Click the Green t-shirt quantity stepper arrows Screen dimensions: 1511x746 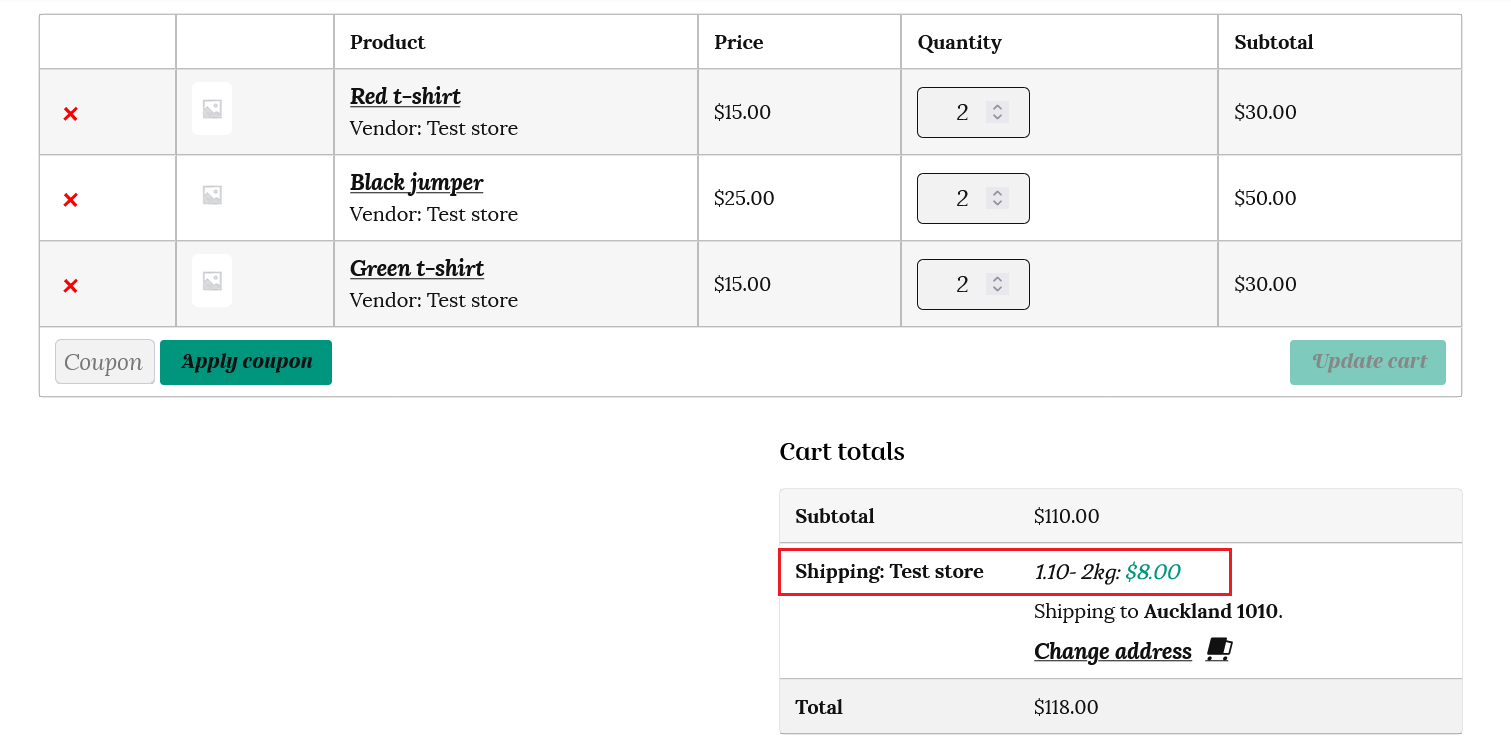997,284
